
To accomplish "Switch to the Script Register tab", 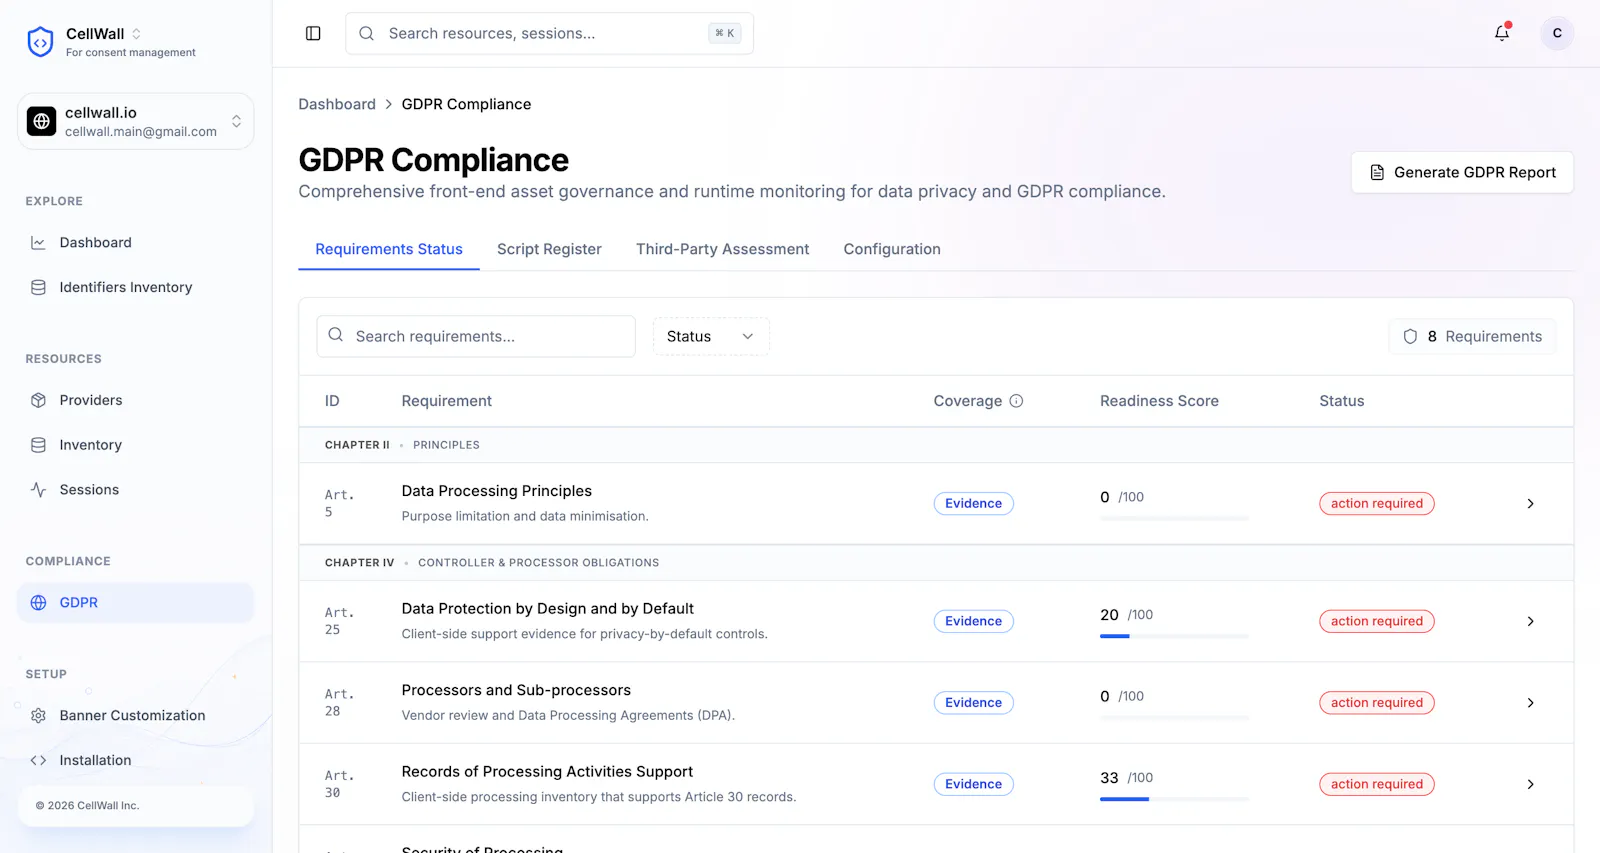I will click(549, 249).
